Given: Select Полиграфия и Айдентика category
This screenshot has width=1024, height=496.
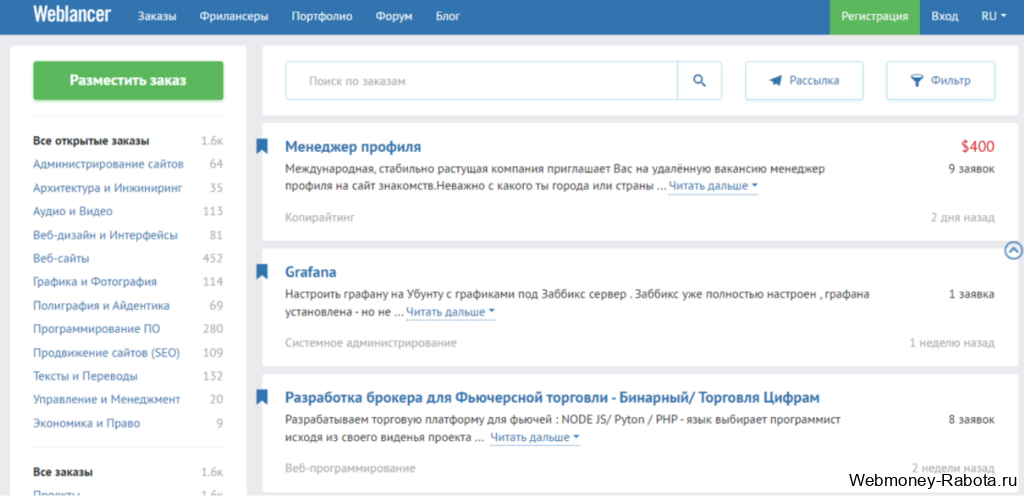Looking at the screenshot, I should [101, 305].
